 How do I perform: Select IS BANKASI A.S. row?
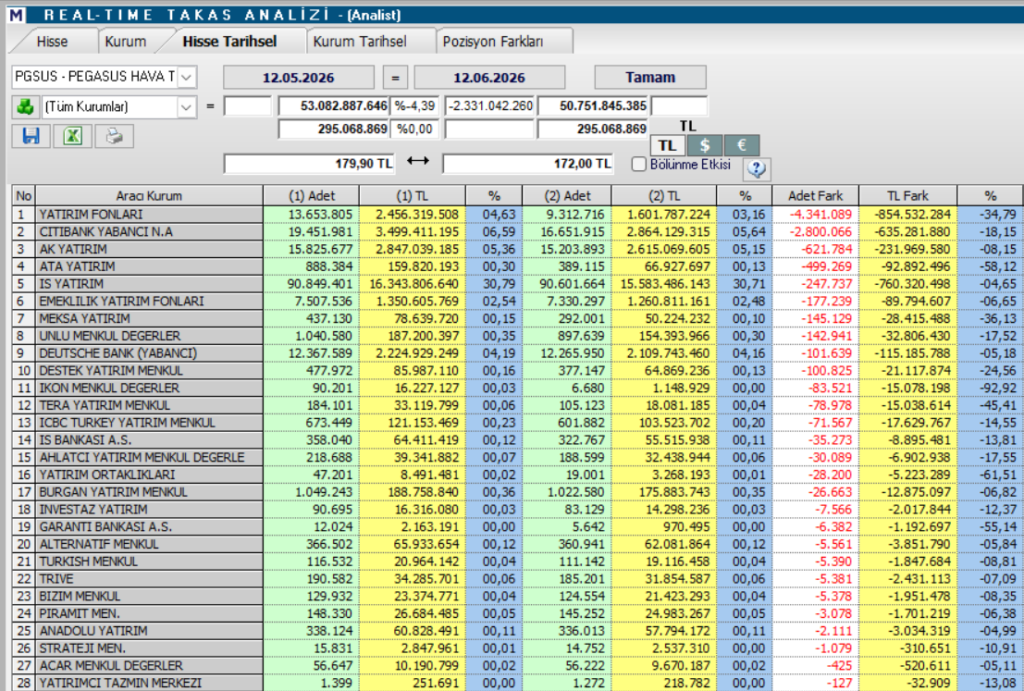click(x=517, y=440)
